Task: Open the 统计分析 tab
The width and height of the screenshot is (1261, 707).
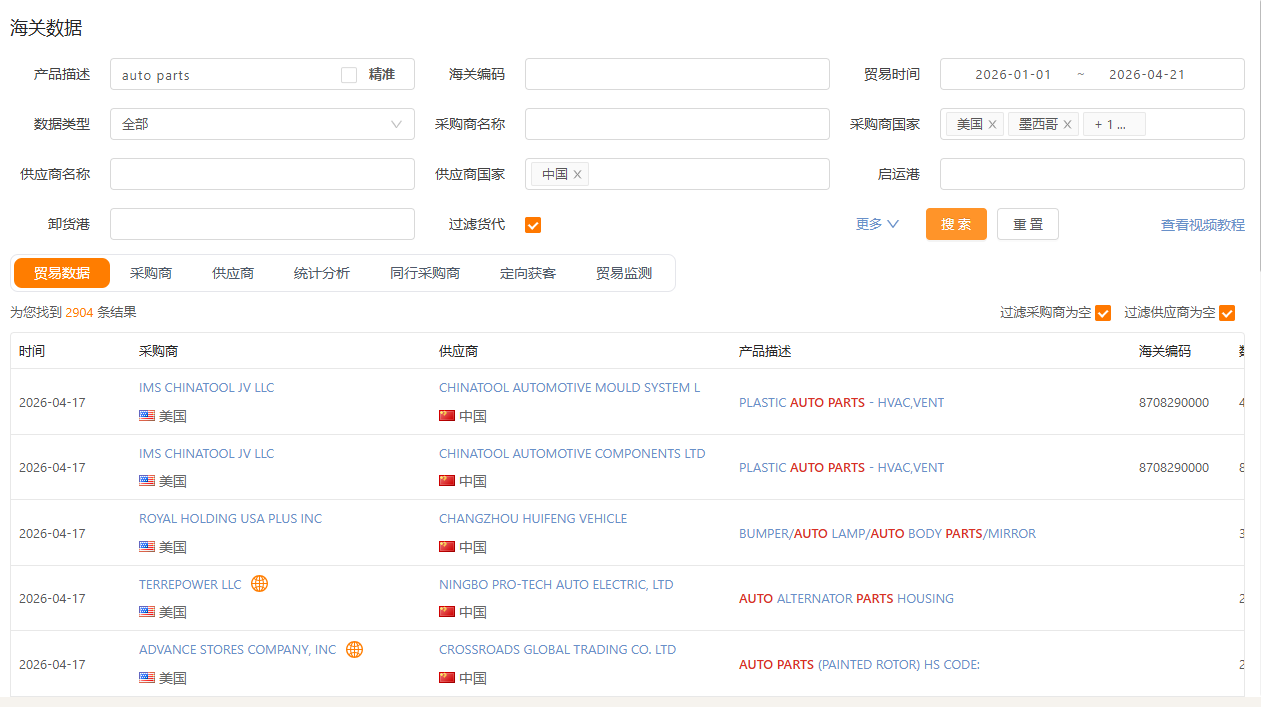Action: pos(322,273)
